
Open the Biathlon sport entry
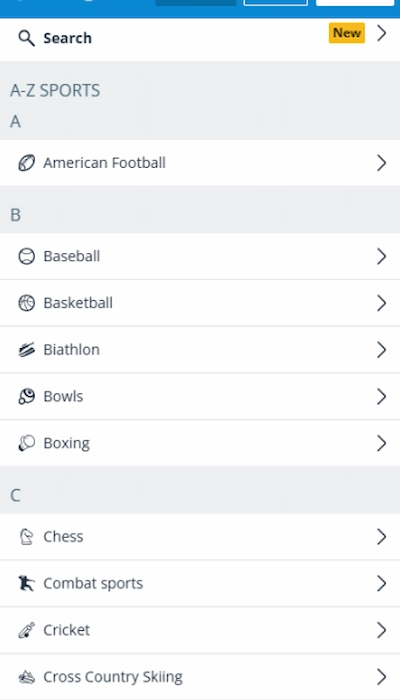[x=200, y=350]
